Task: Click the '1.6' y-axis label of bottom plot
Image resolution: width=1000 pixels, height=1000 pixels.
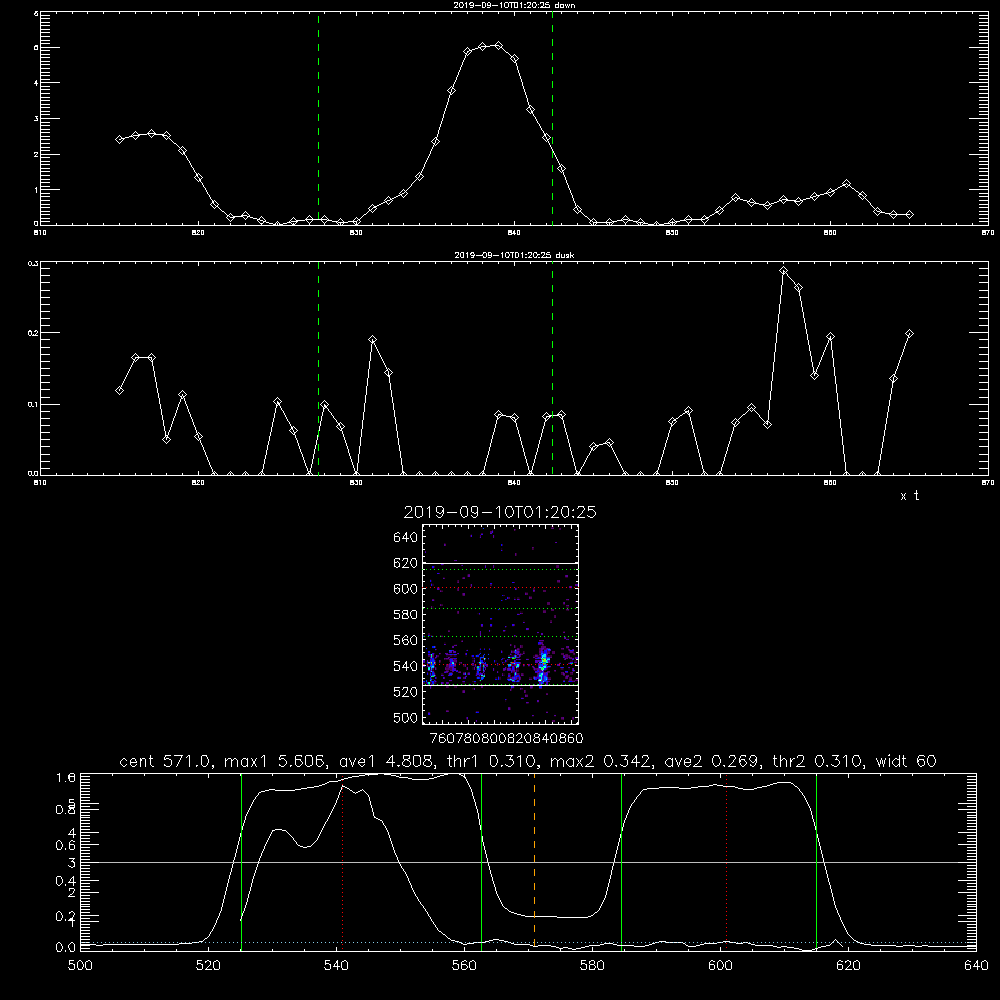Action: click(x=66, y=777)
